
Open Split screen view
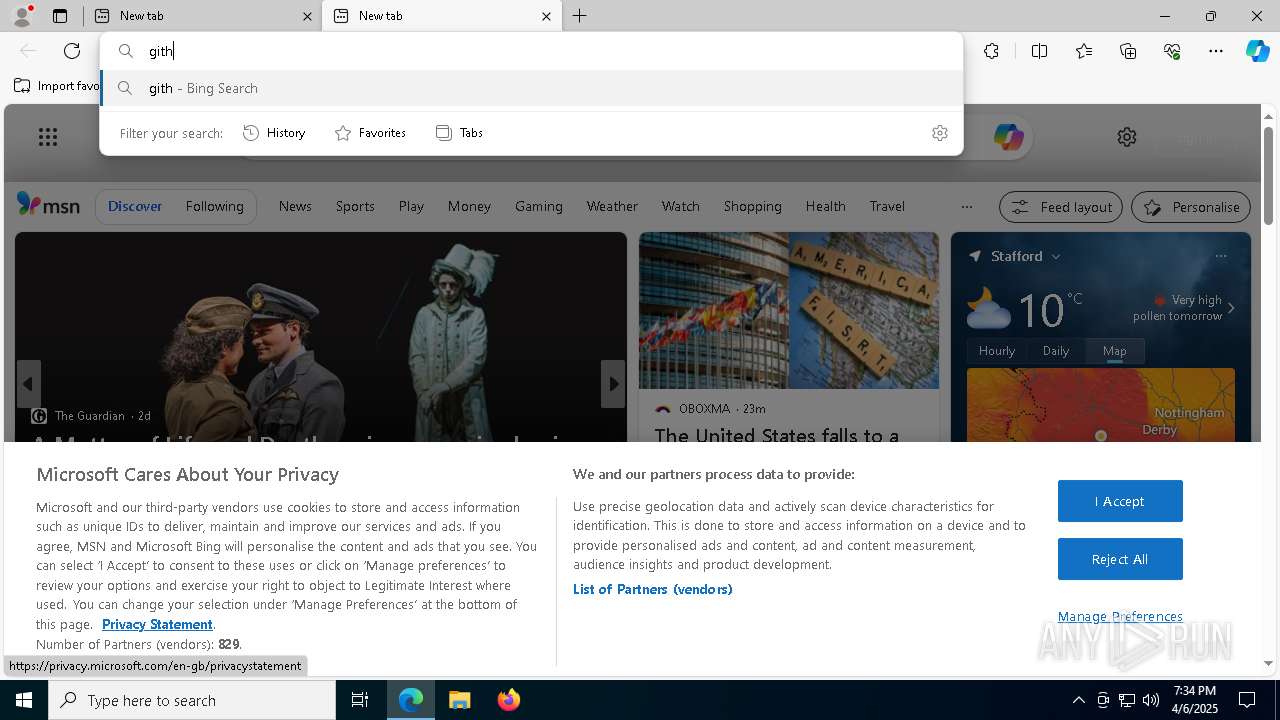(1039, 51)
